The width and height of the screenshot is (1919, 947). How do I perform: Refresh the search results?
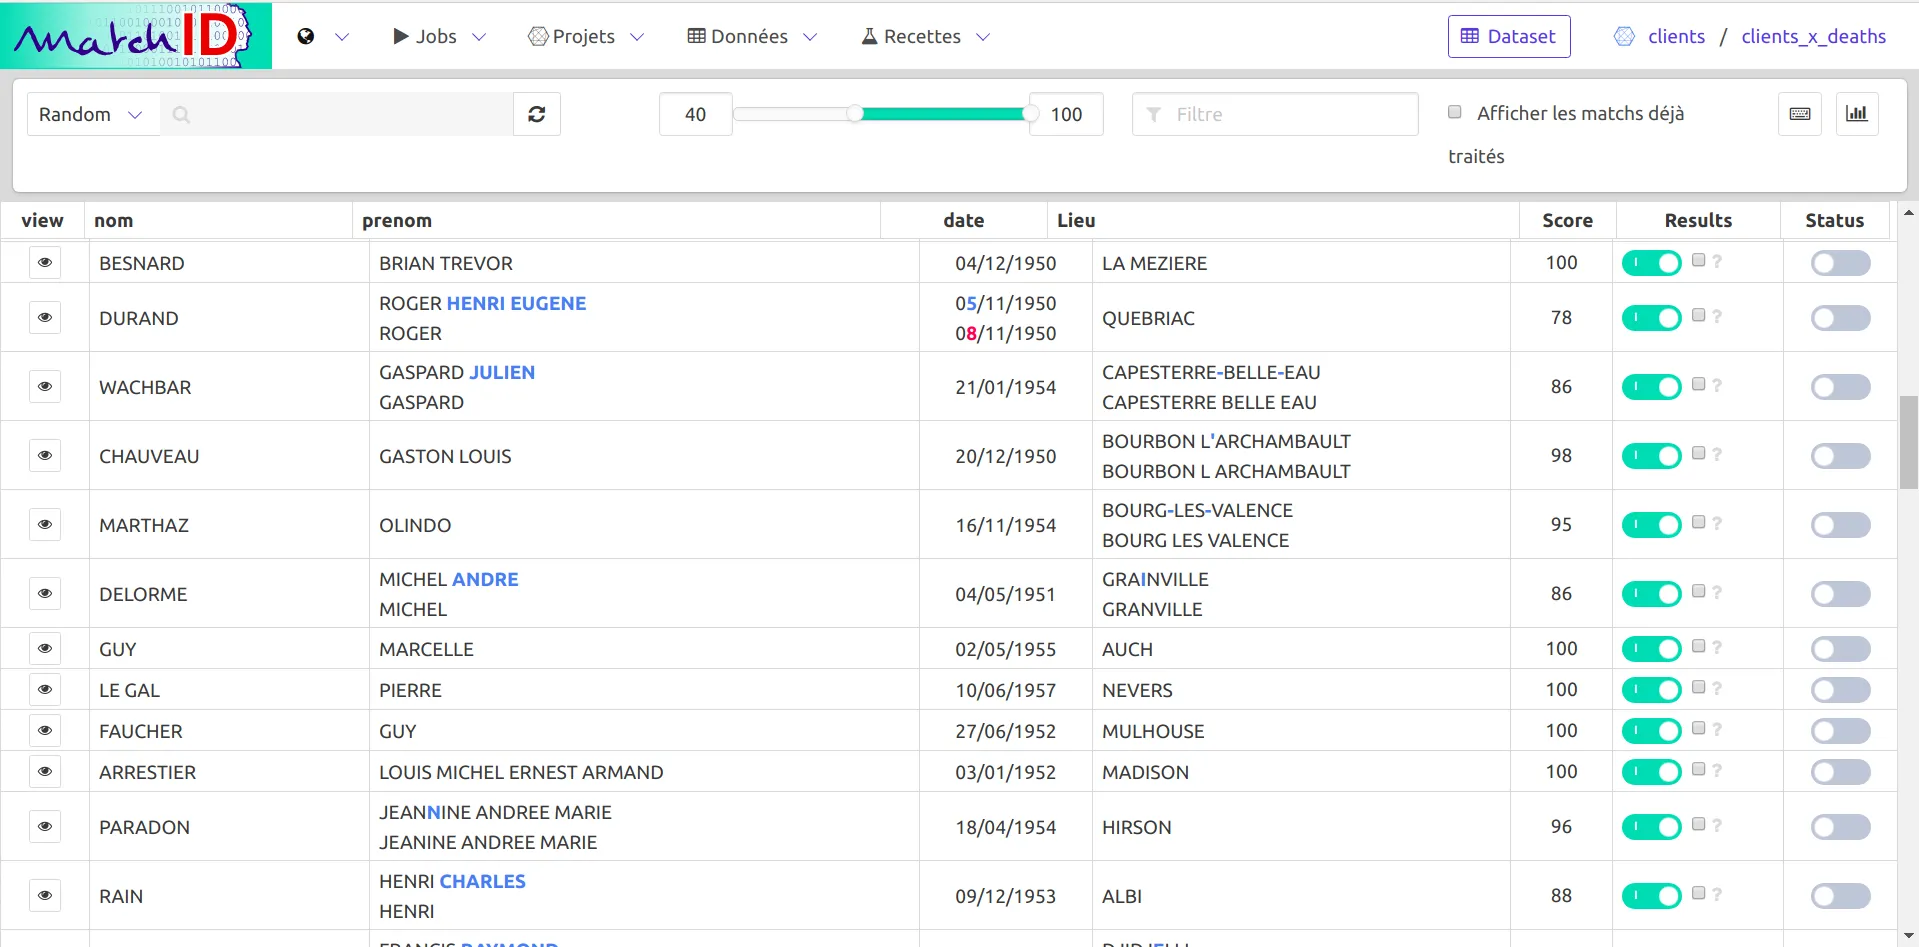pyautogui.click(x=537, y=114)
